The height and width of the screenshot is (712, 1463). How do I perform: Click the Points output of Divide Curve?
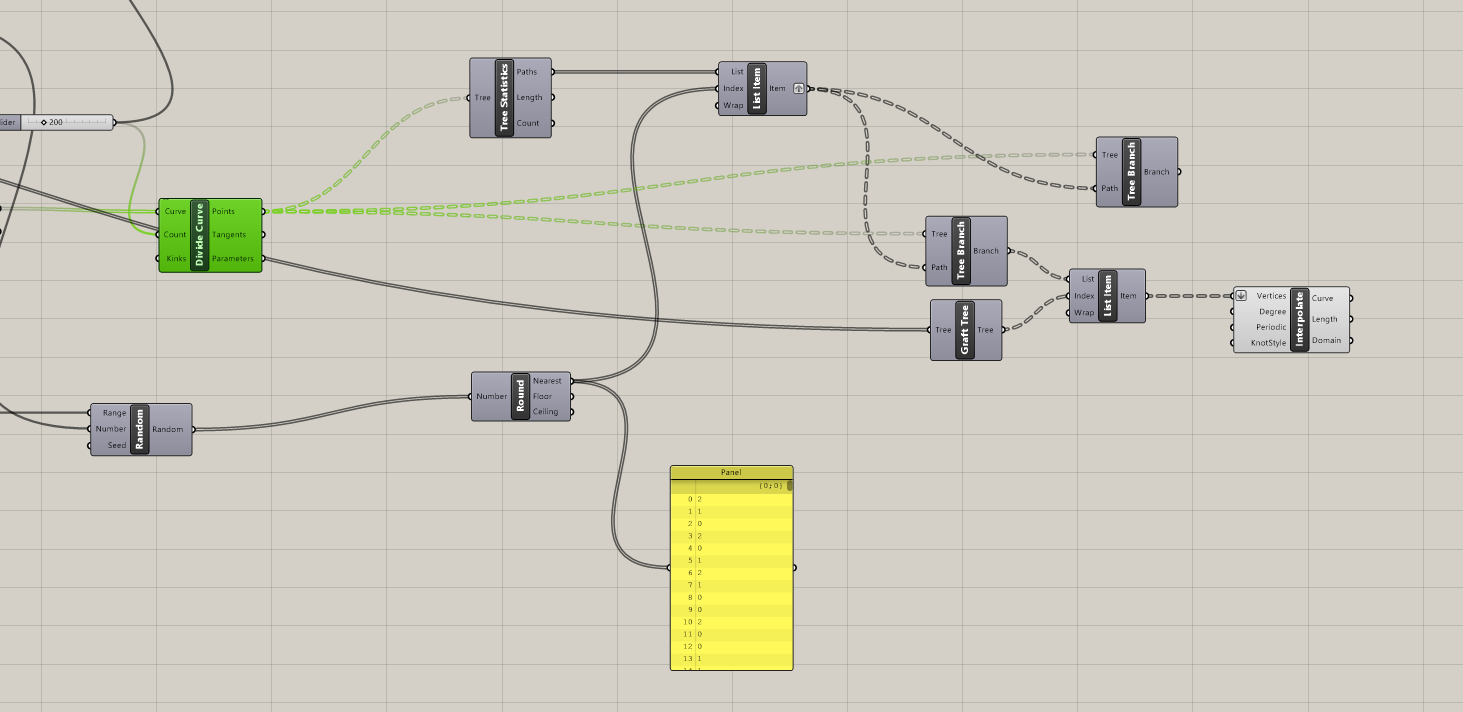tap(223, 211)
